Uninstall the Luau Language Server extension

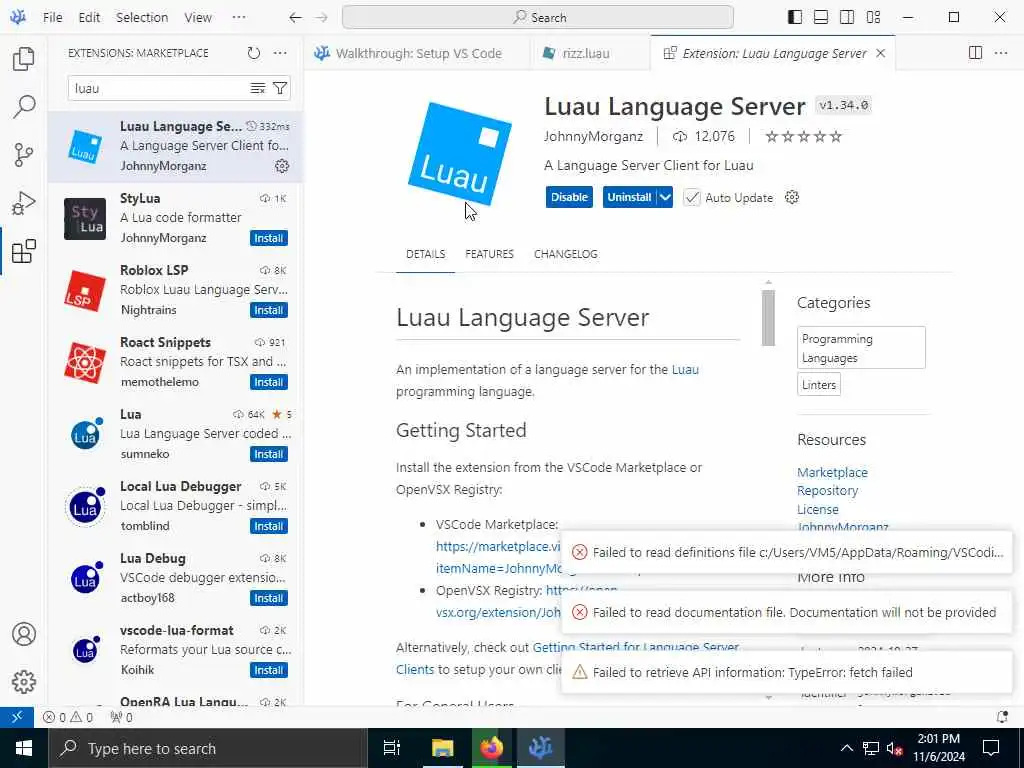629,197
